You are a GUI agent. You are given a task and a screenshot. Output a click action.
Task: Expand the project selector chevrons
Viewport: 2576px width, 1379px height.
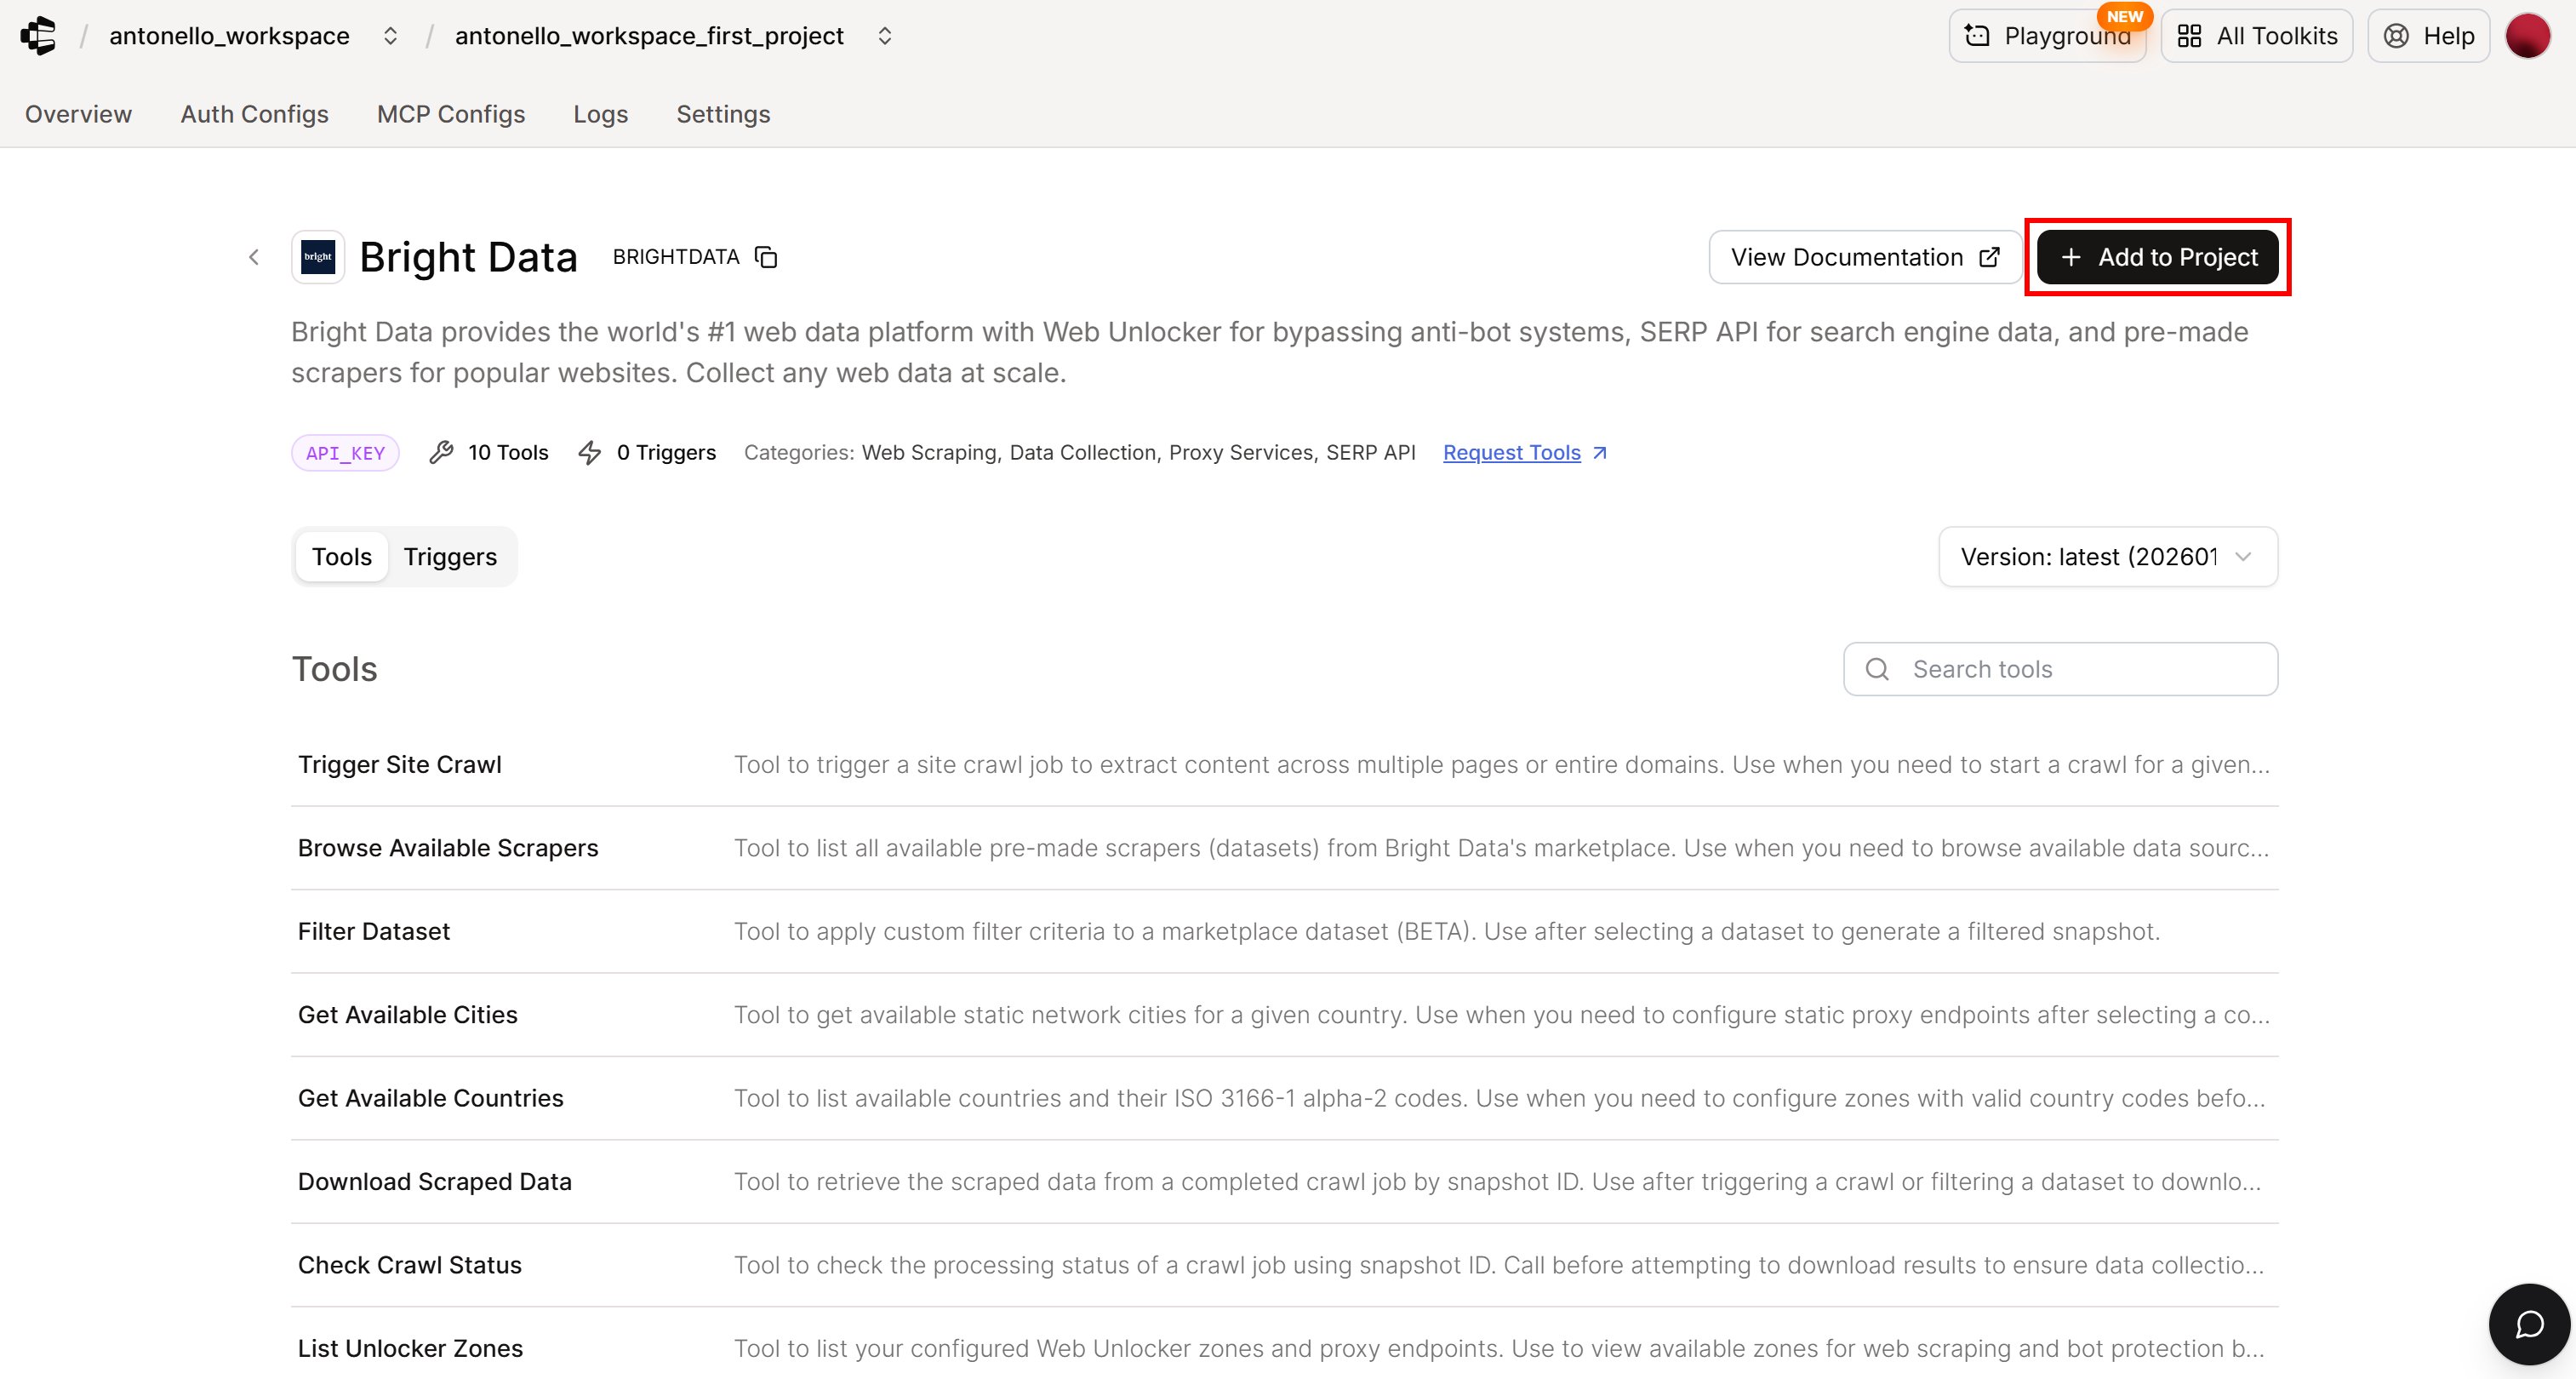click(x=884, y=36)
